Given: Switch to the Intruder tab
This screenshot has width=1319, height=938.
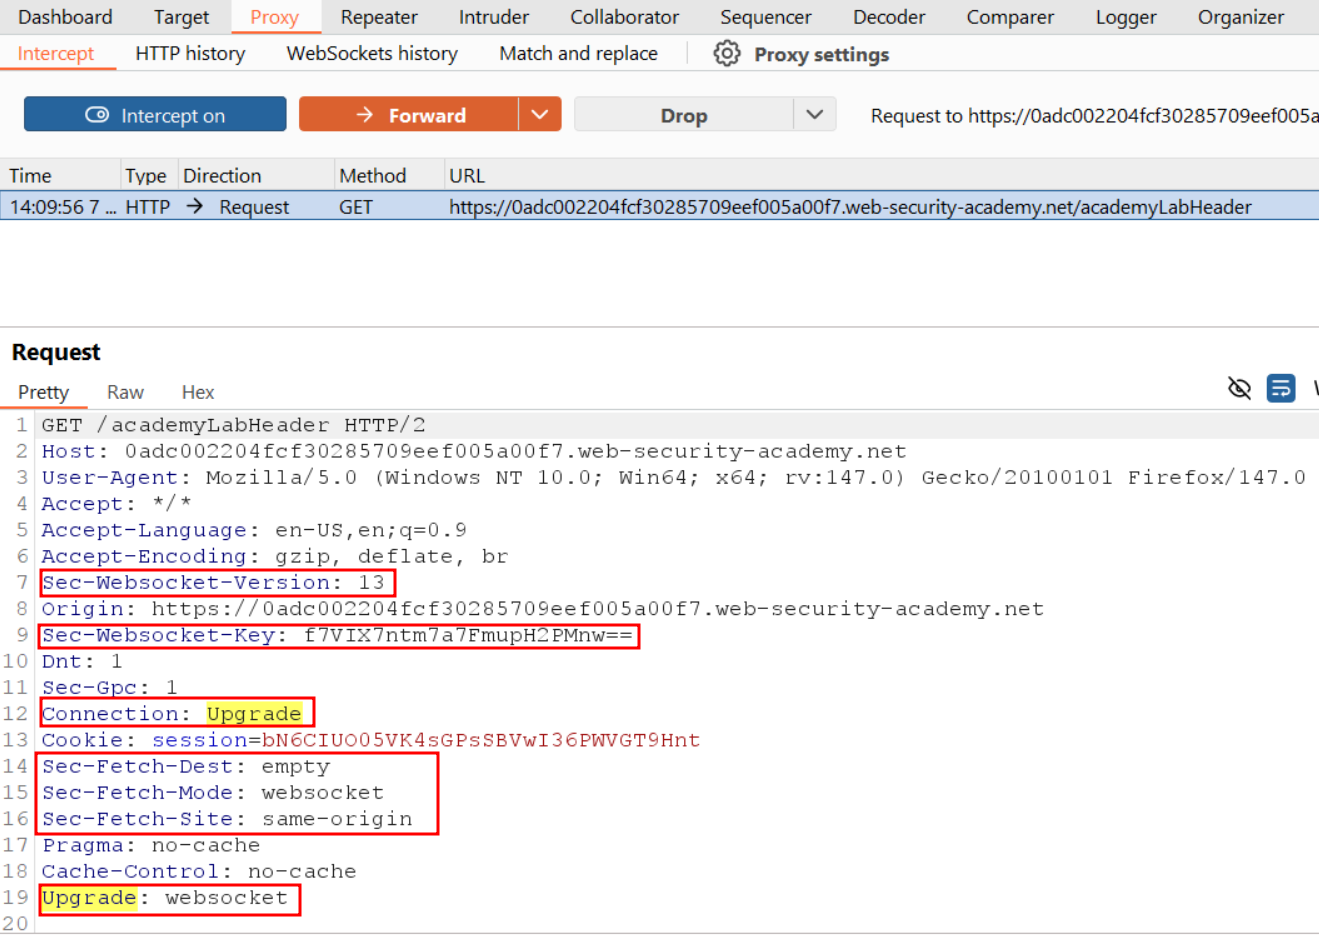Looking at the screenshot, I should click(494, 17).
